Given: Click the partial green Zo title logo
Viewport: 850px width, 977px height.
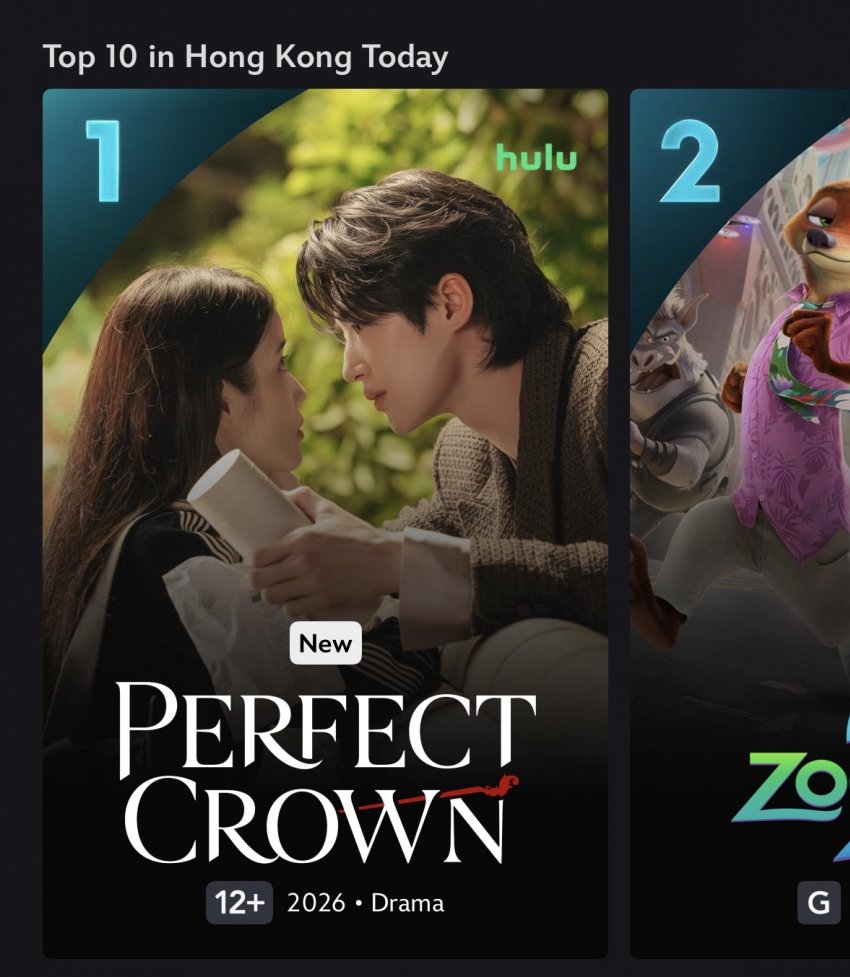Looking at the screenshot, I should pyautogui.click(x=790, y=788).
